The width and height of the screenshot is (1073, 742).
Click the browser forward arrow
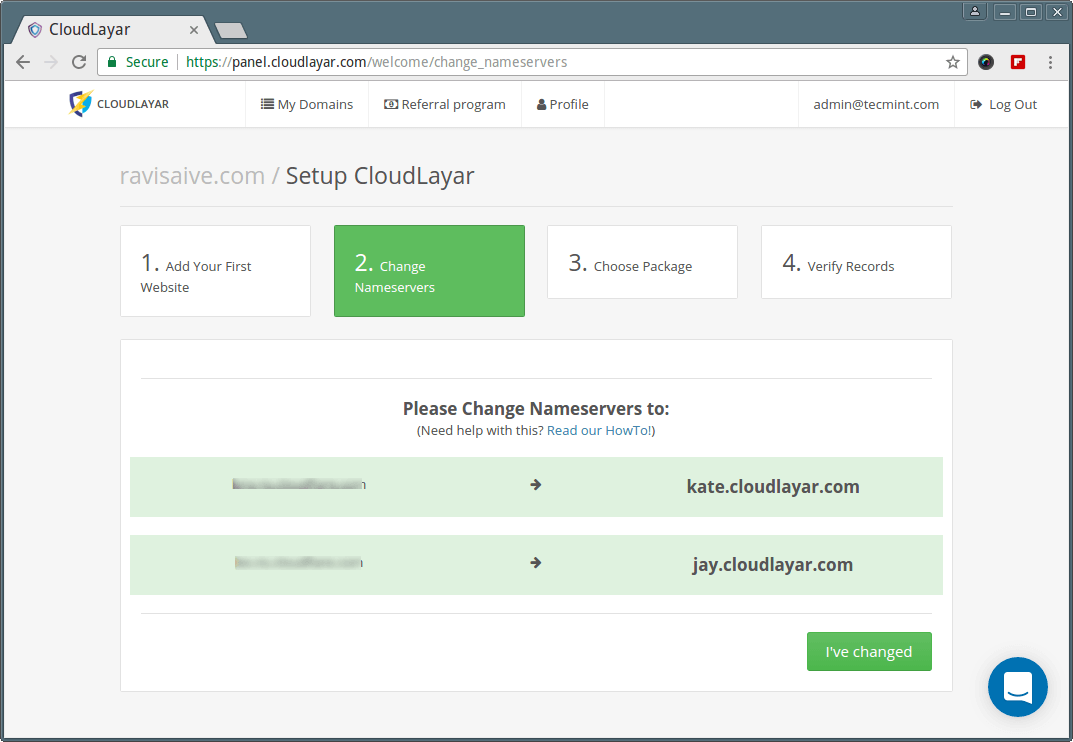tap(51, 62)
